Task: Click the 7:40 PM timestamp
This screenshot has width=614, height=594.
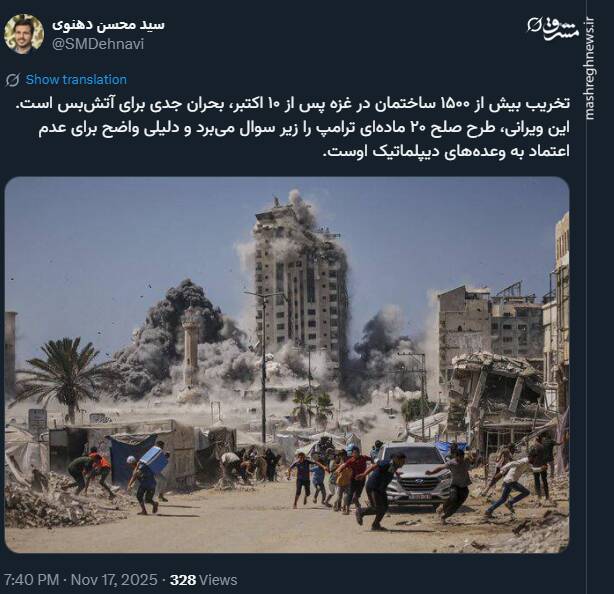Action: coord(31,580)
